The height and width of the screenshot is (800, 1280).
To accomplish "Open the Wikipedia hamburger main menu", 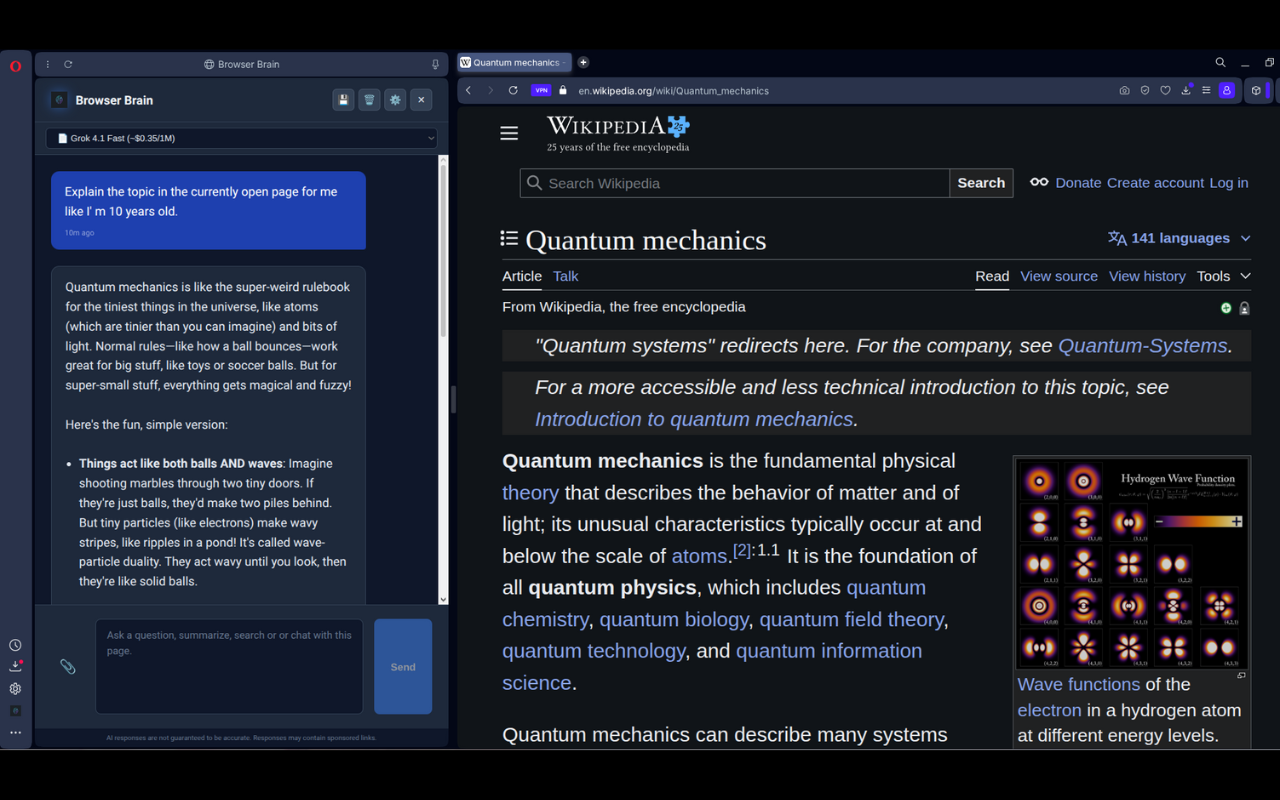I will [509, 133].
